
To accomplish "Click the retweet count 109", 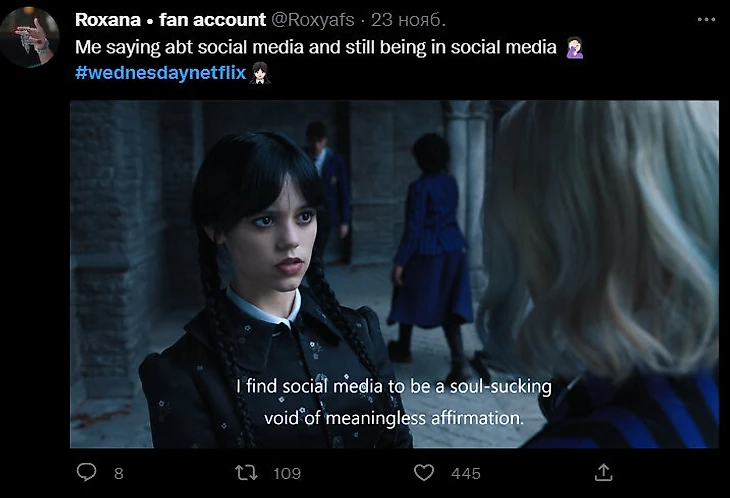I will tap(287, 473).
